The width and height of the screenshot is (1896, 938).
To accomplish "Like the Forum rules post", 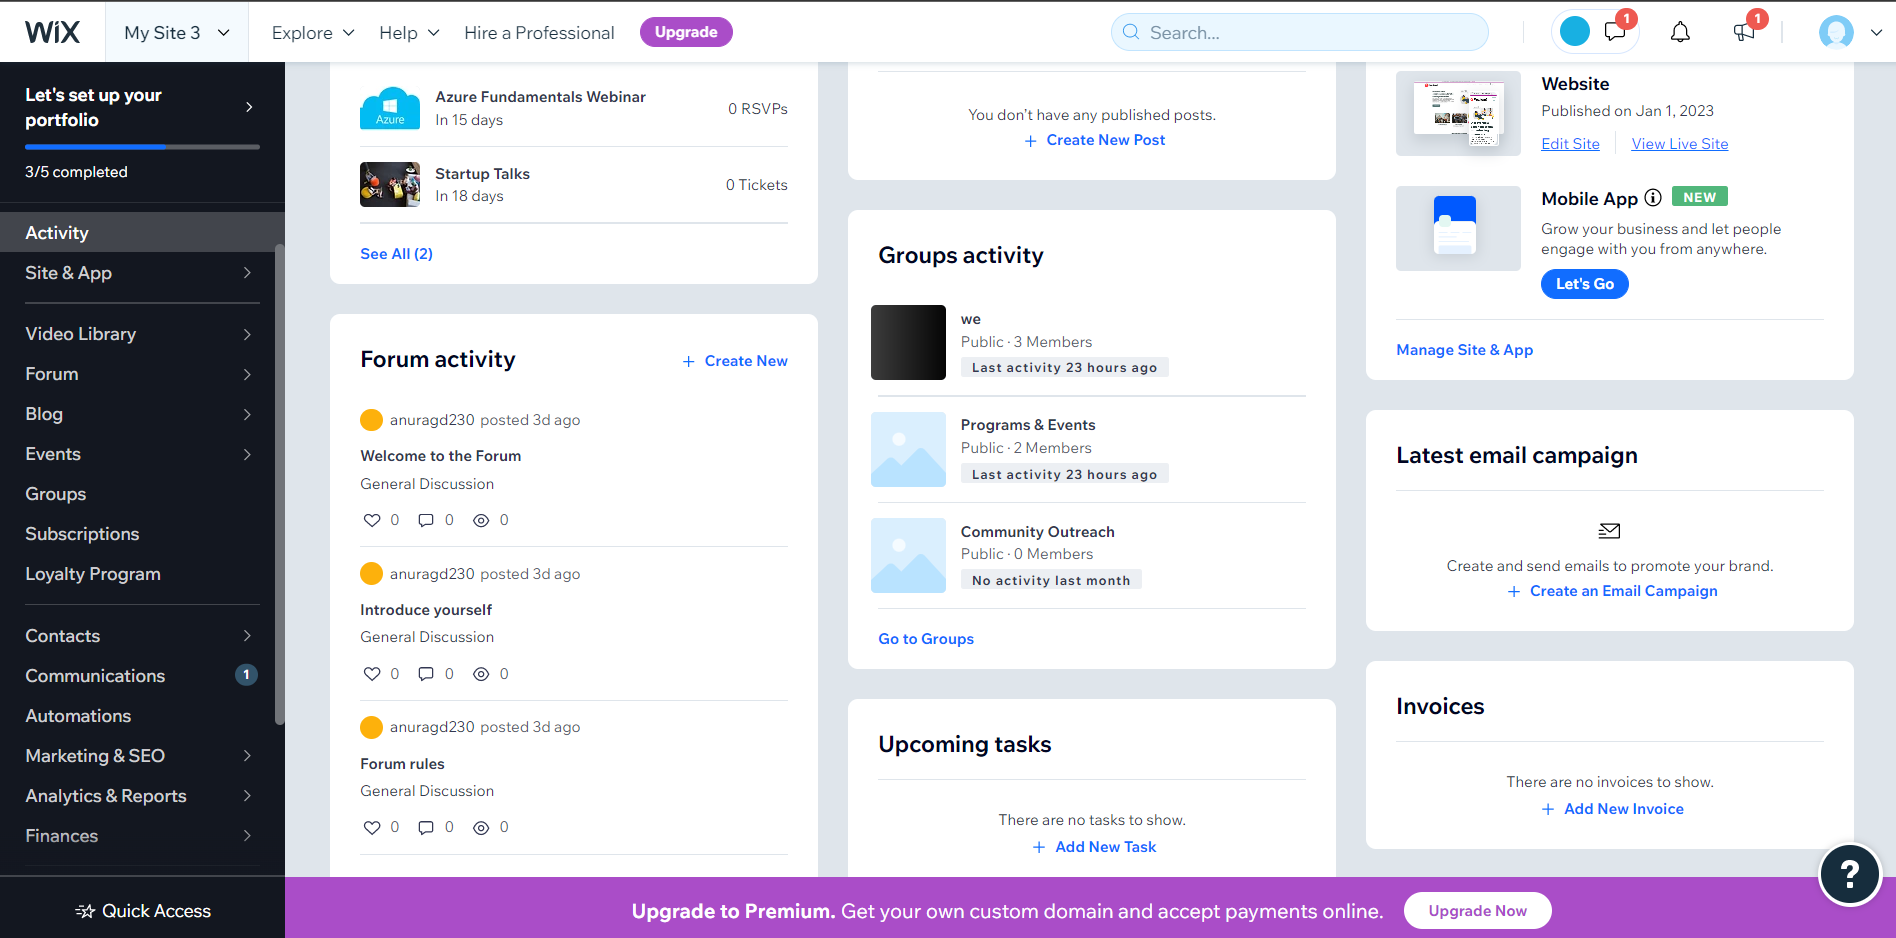I will pyautogui.click(x=372, y=827).
